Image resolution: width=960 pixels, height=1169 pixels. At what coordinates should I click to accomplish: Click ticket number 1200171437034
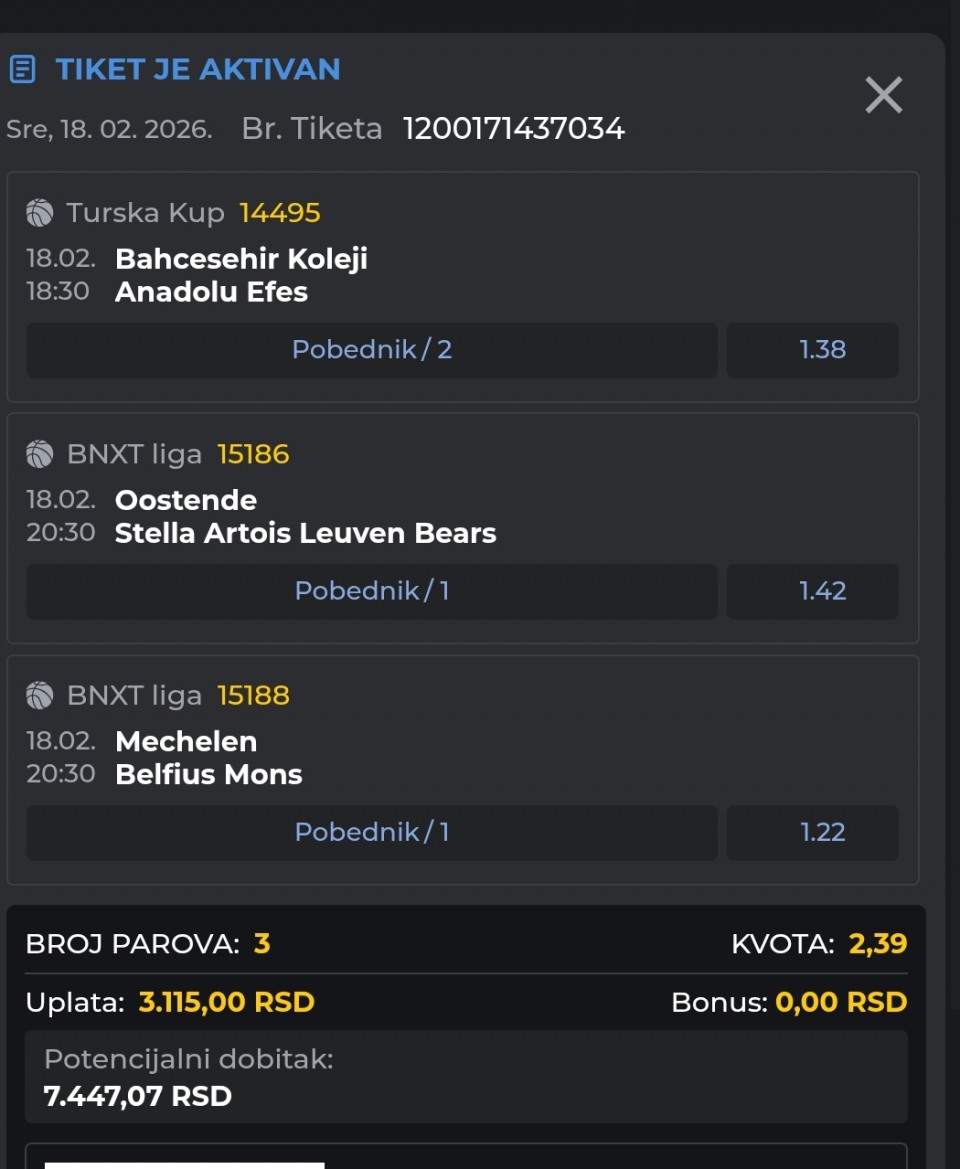[513, 129]
